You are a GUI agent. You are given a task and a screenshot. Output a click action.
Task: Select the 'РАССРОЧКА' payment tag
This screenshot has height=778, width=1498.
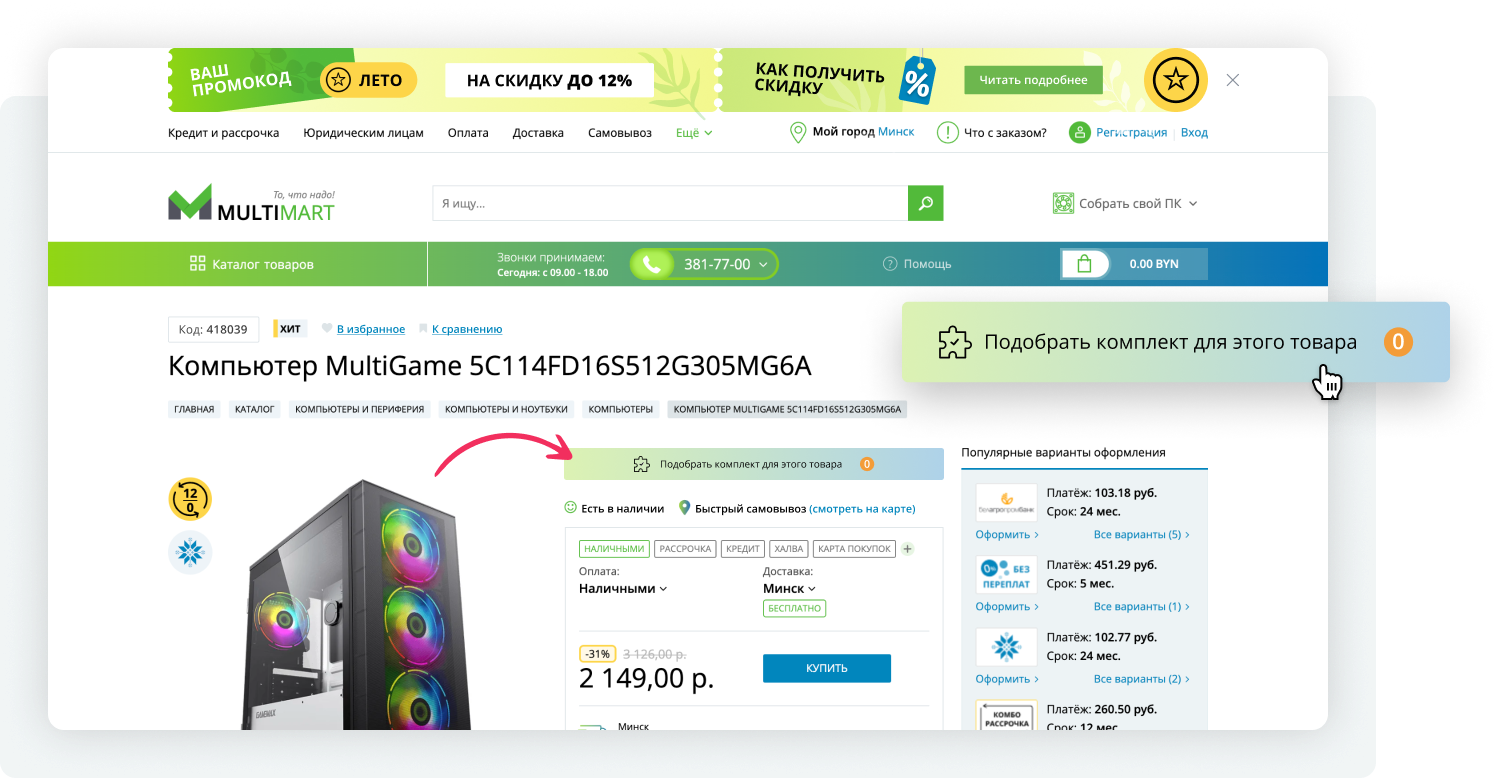tap(686, 549)
